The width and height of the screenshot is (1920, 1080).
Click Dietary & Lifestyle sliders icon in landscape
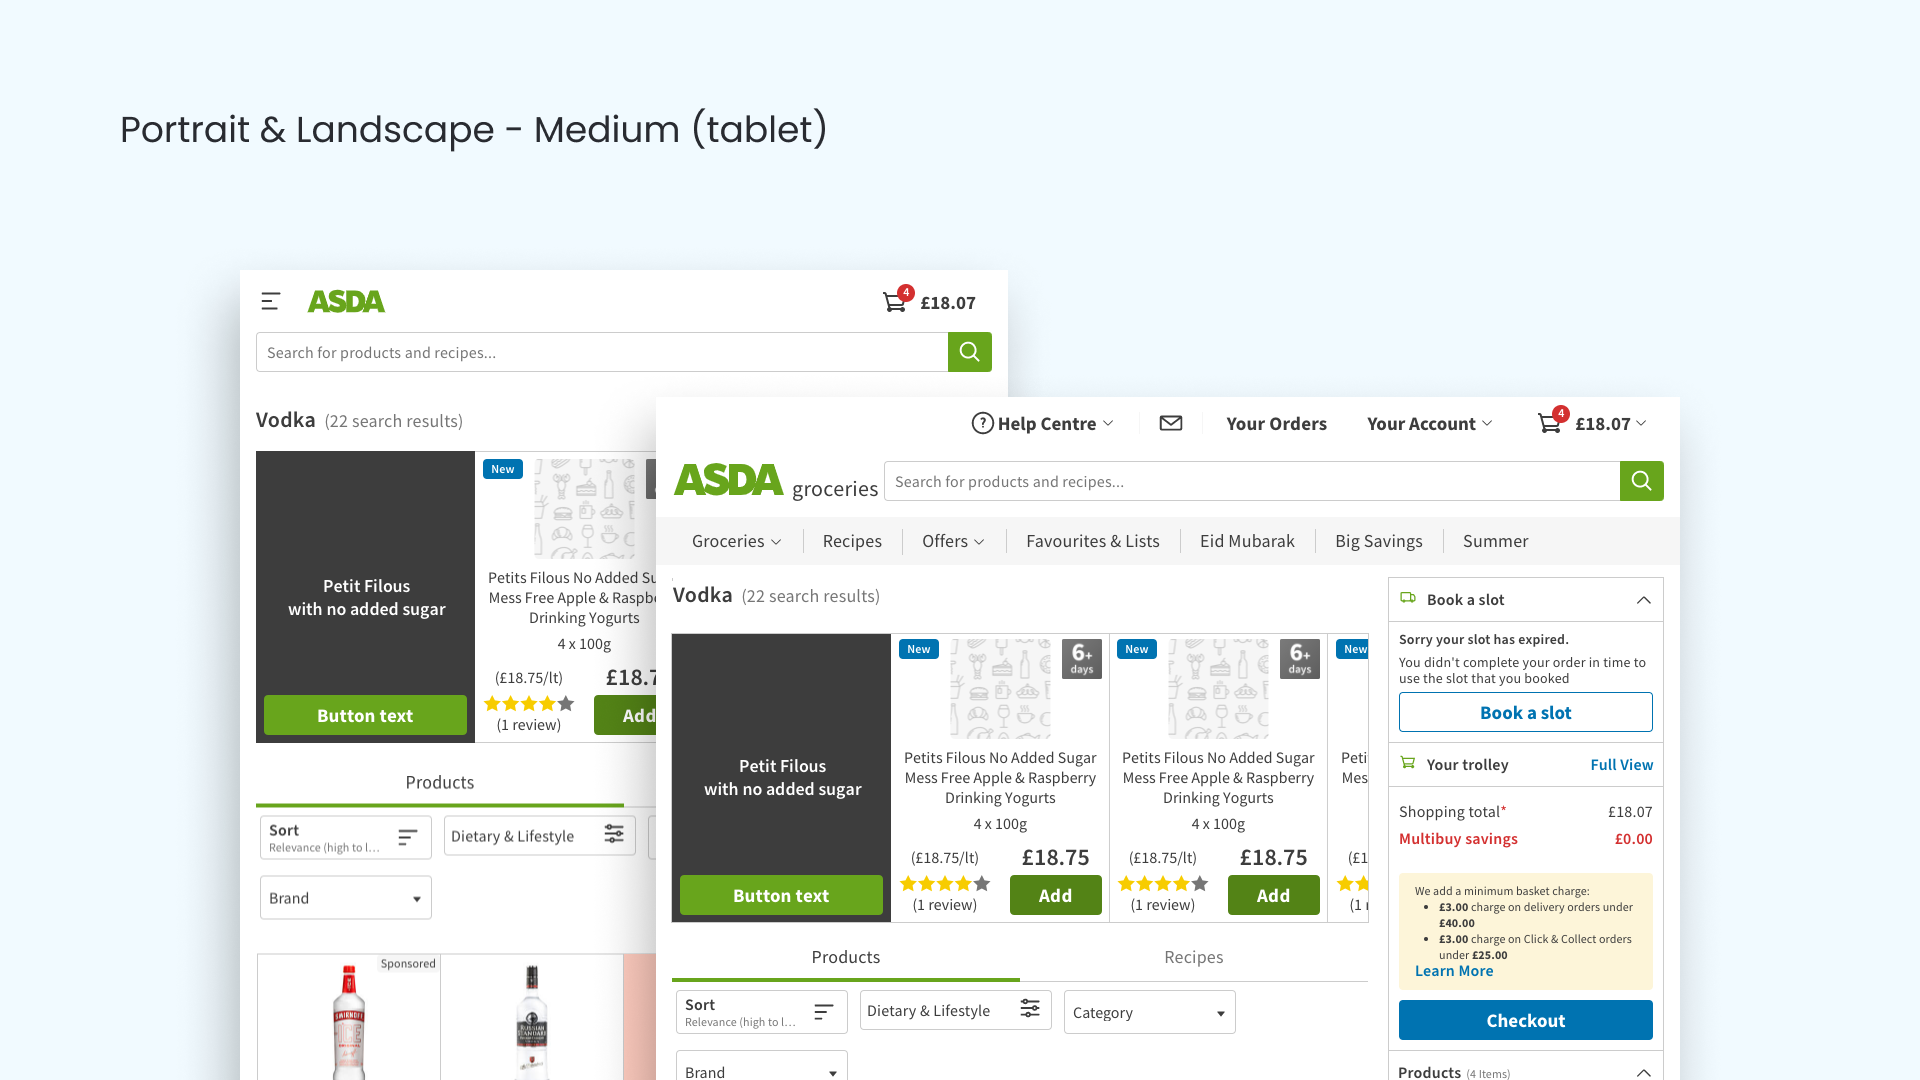point(1030,1009)
